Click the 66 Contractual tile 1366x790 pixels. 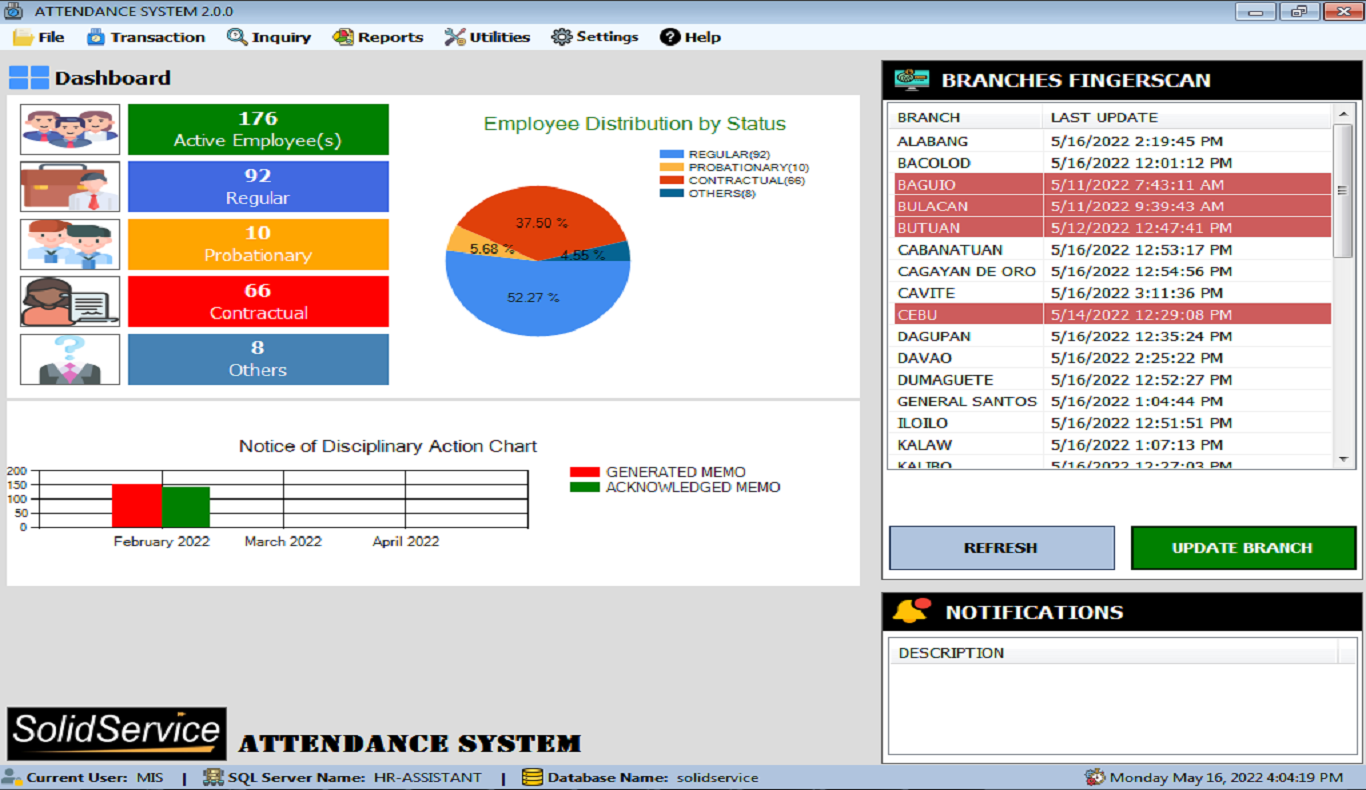[258, 302]
